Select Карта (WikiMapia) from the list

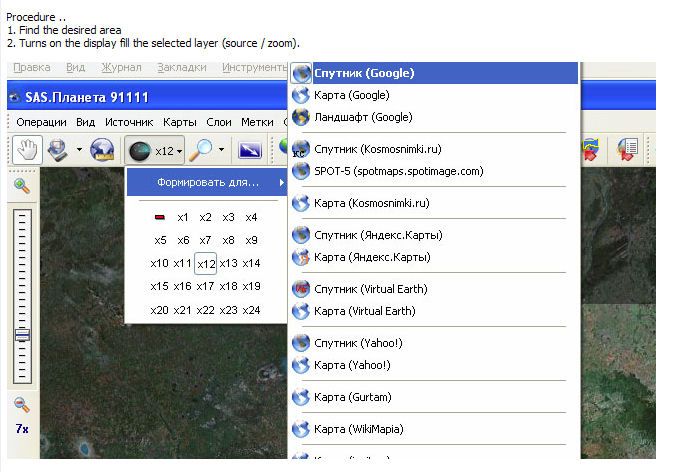pyautogui.click(x=358, y=429)
